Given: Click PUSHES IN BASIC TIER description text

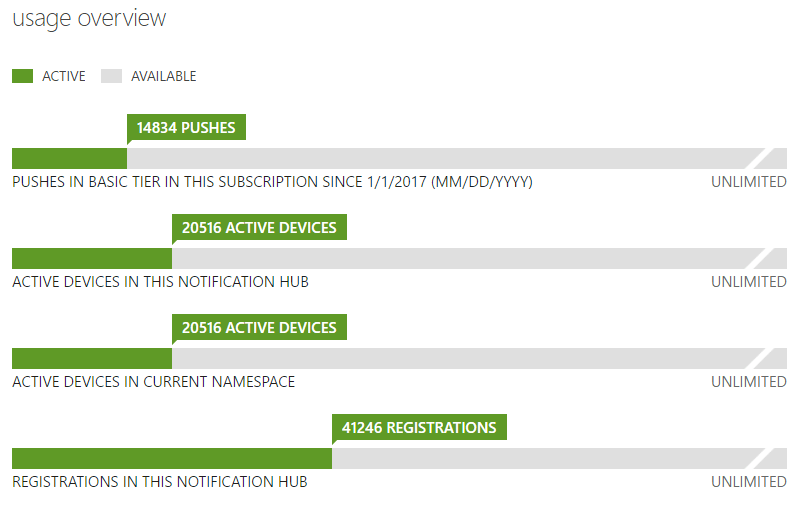Looking at the screenshot, I should pyautogui.click(x=272, y=182).
